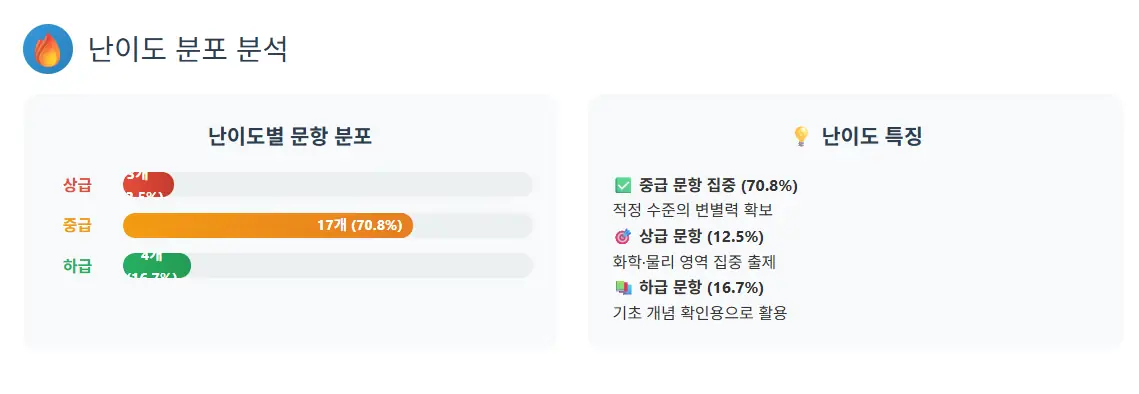This screenshot has height=394, width=1139.
Task: Click the 난이도 분포 분석 heading
Action: click(187, 49)
